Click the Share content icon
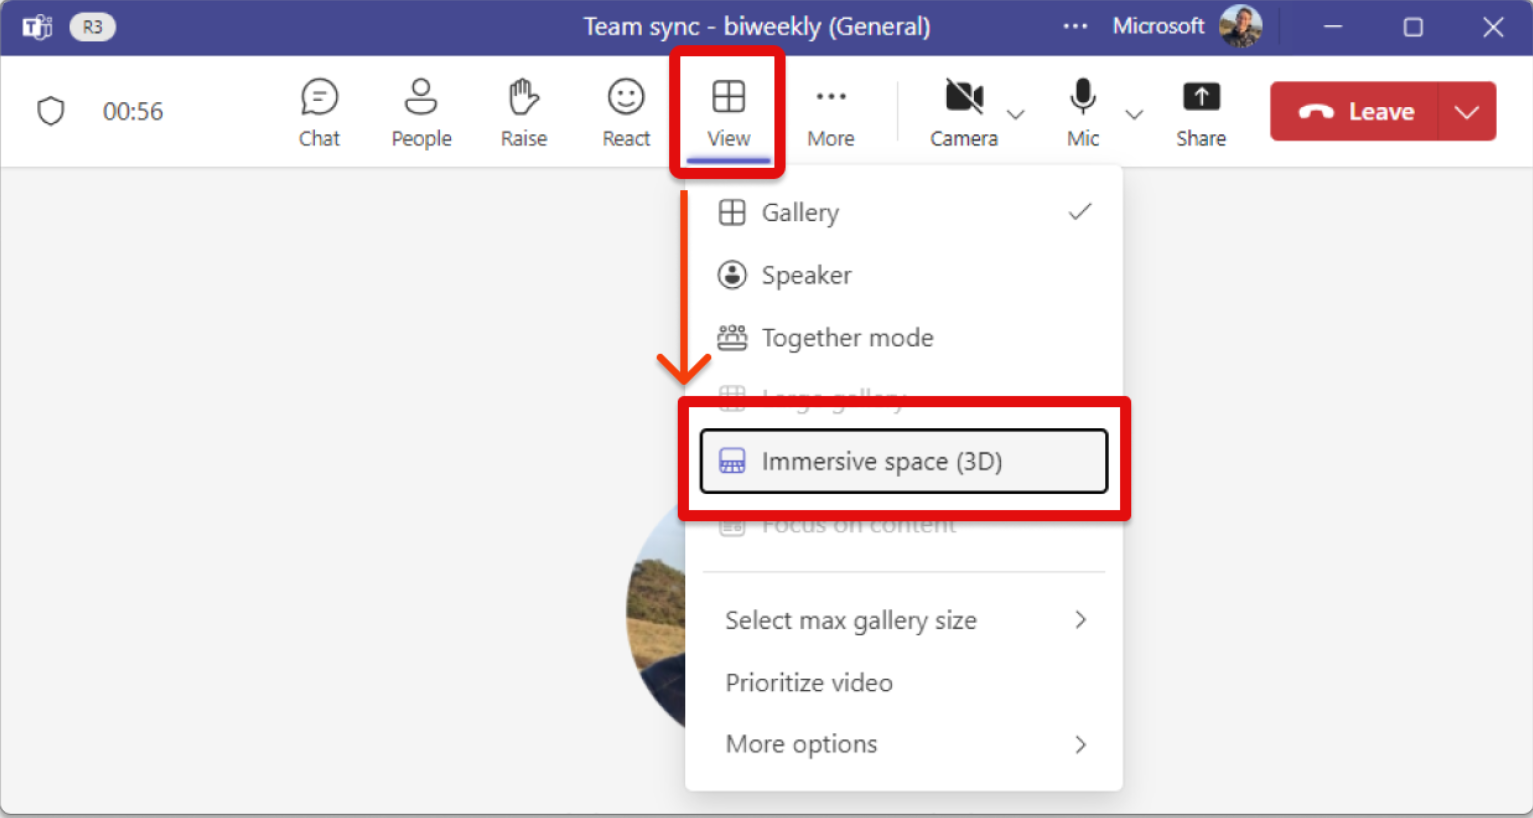This screenshot has width=1533, height=818. click(x=1200, y=111)
